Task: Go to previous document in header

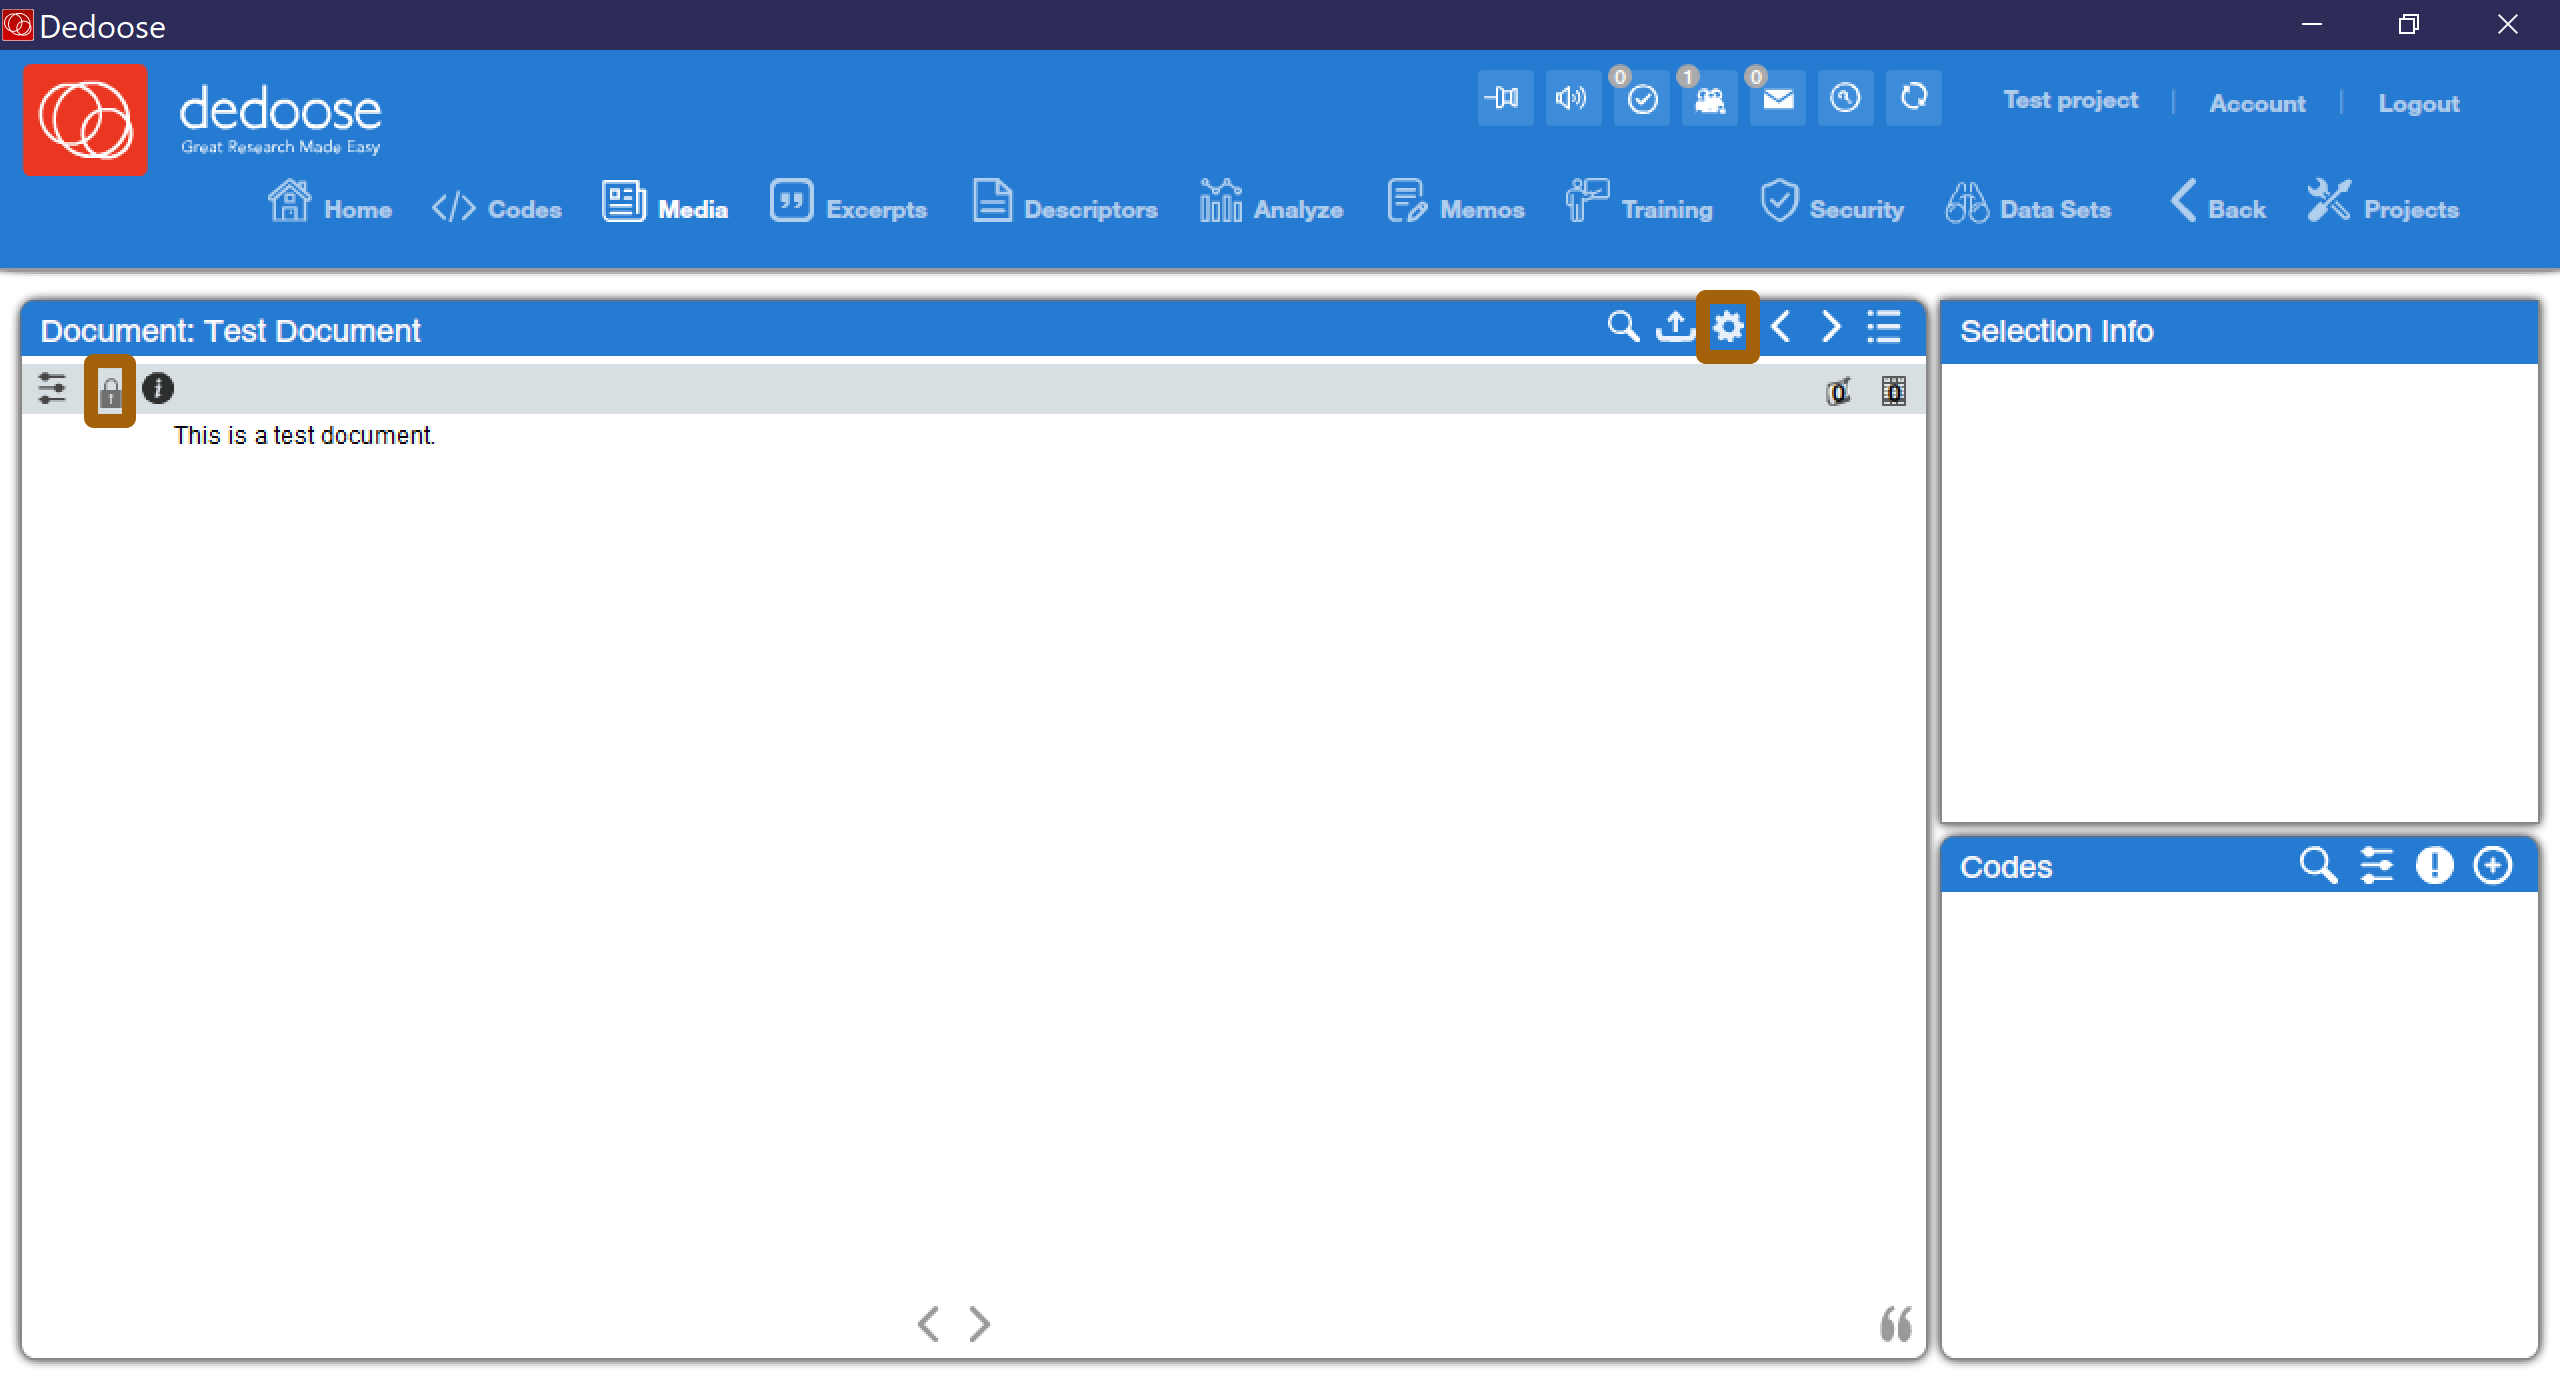Action: tap(1781, 327)
